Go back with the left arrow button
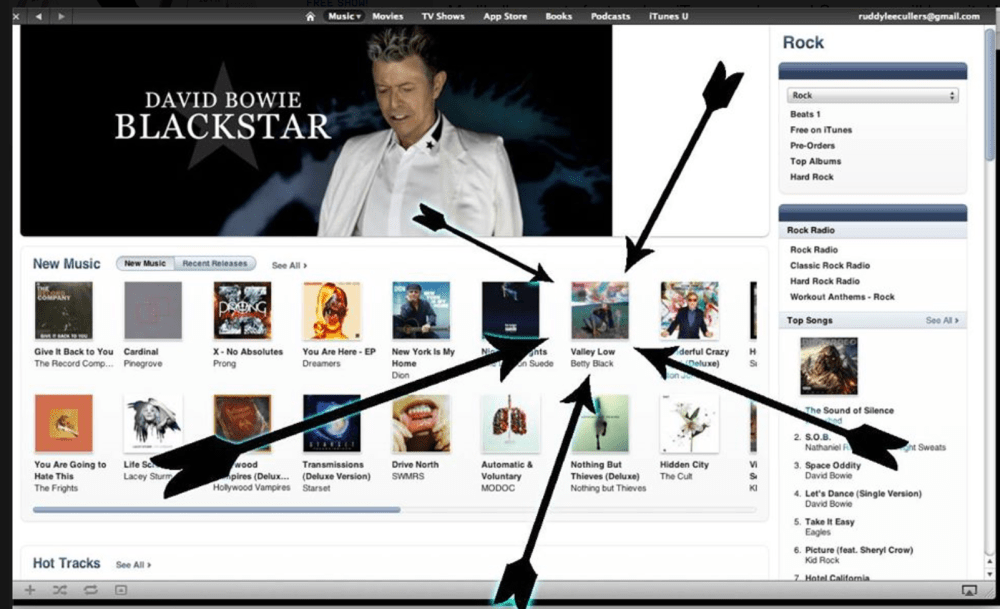This screenshot has width=1000, height=609. tap(39, 17)
